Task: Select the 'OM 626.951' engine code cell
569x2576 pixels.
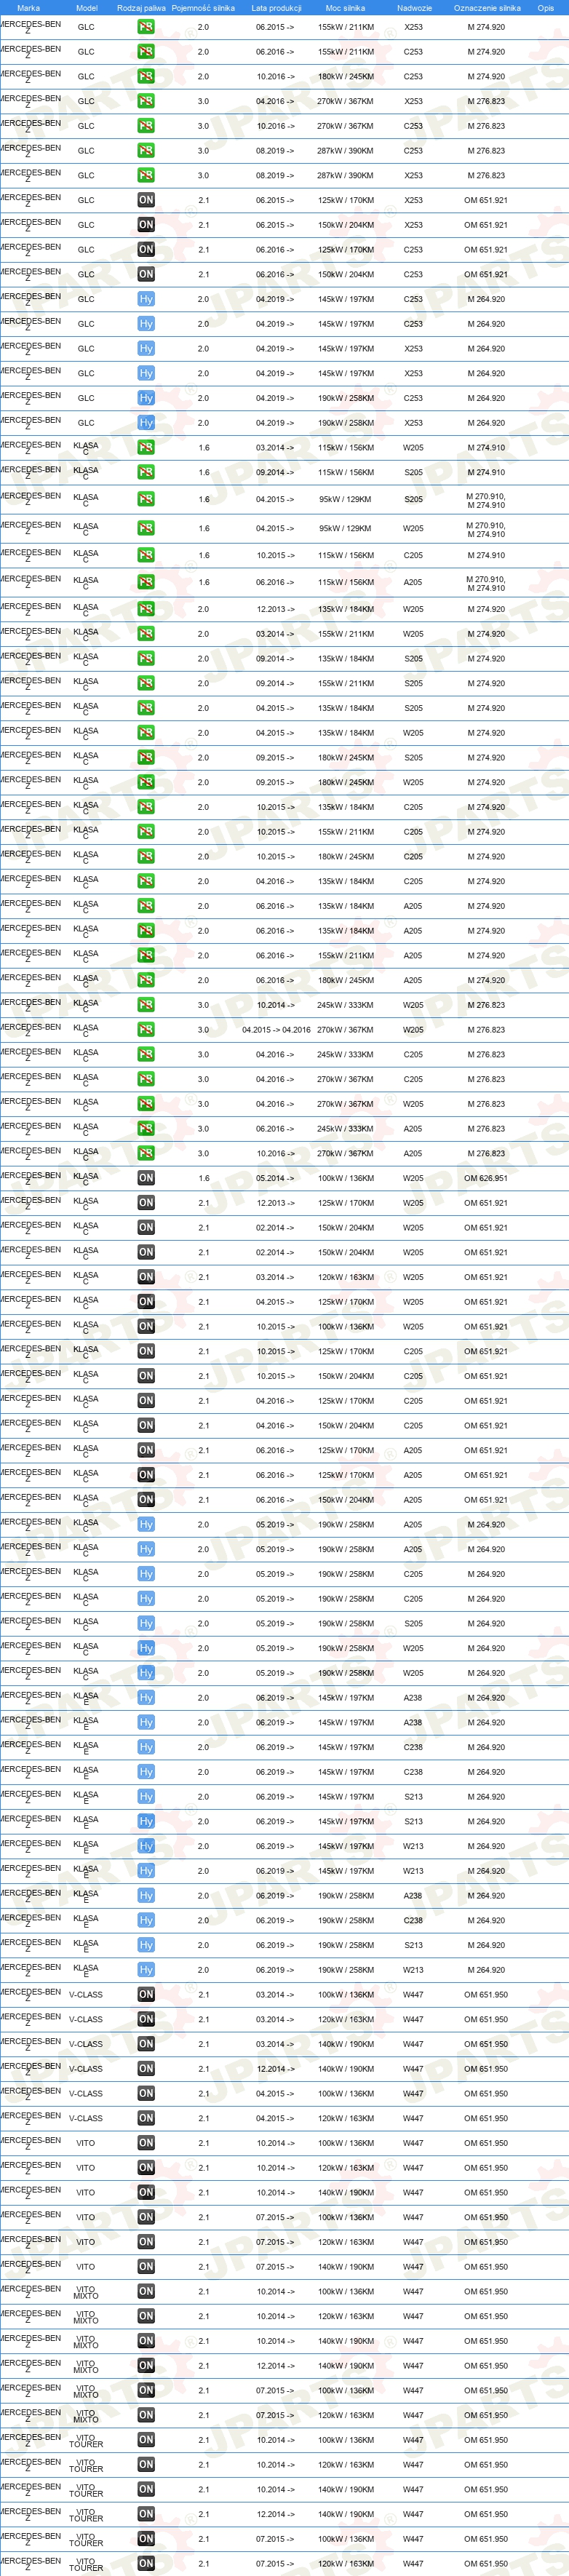Action: pyautogui.click(x=486, y=1178)
